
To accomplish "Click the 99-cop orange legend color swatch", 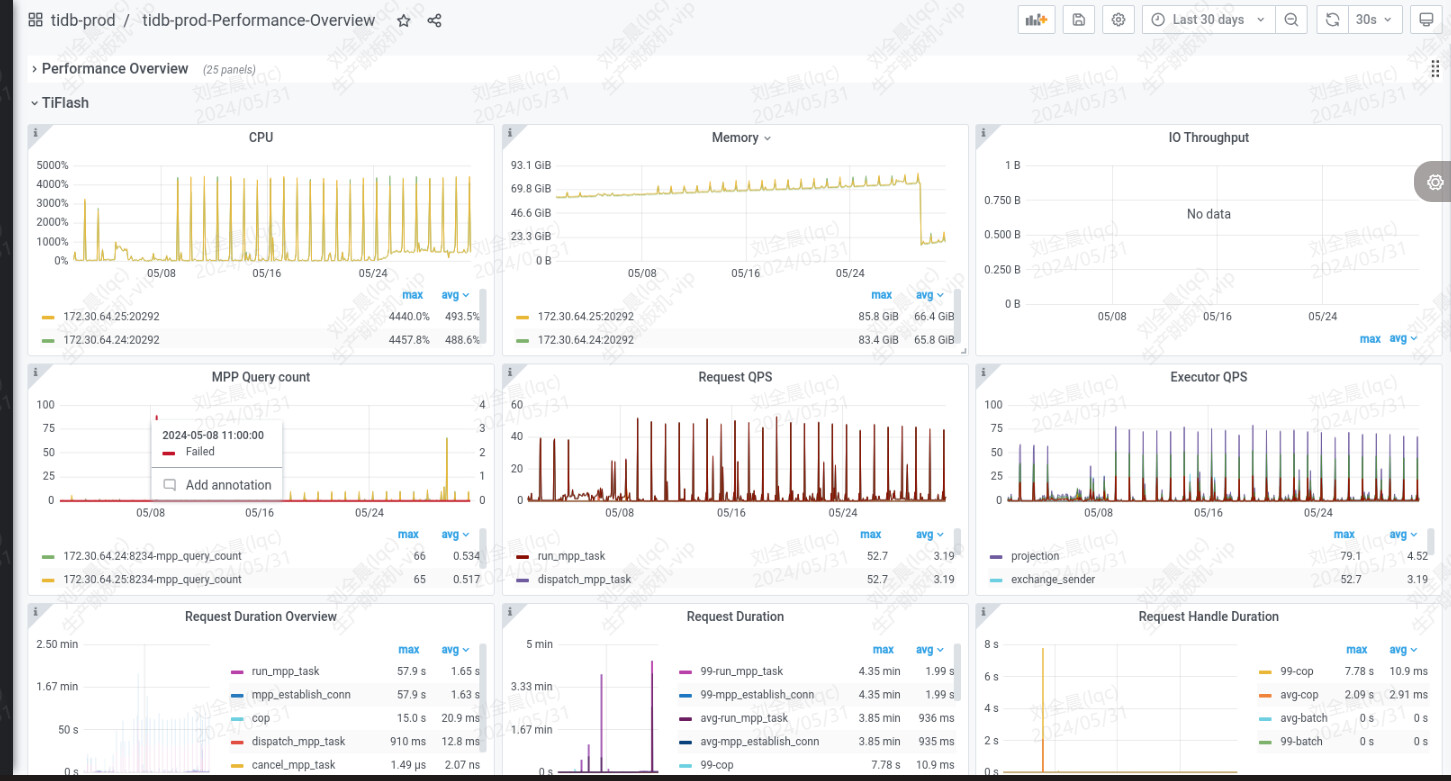I will [x=1265, y=672].
